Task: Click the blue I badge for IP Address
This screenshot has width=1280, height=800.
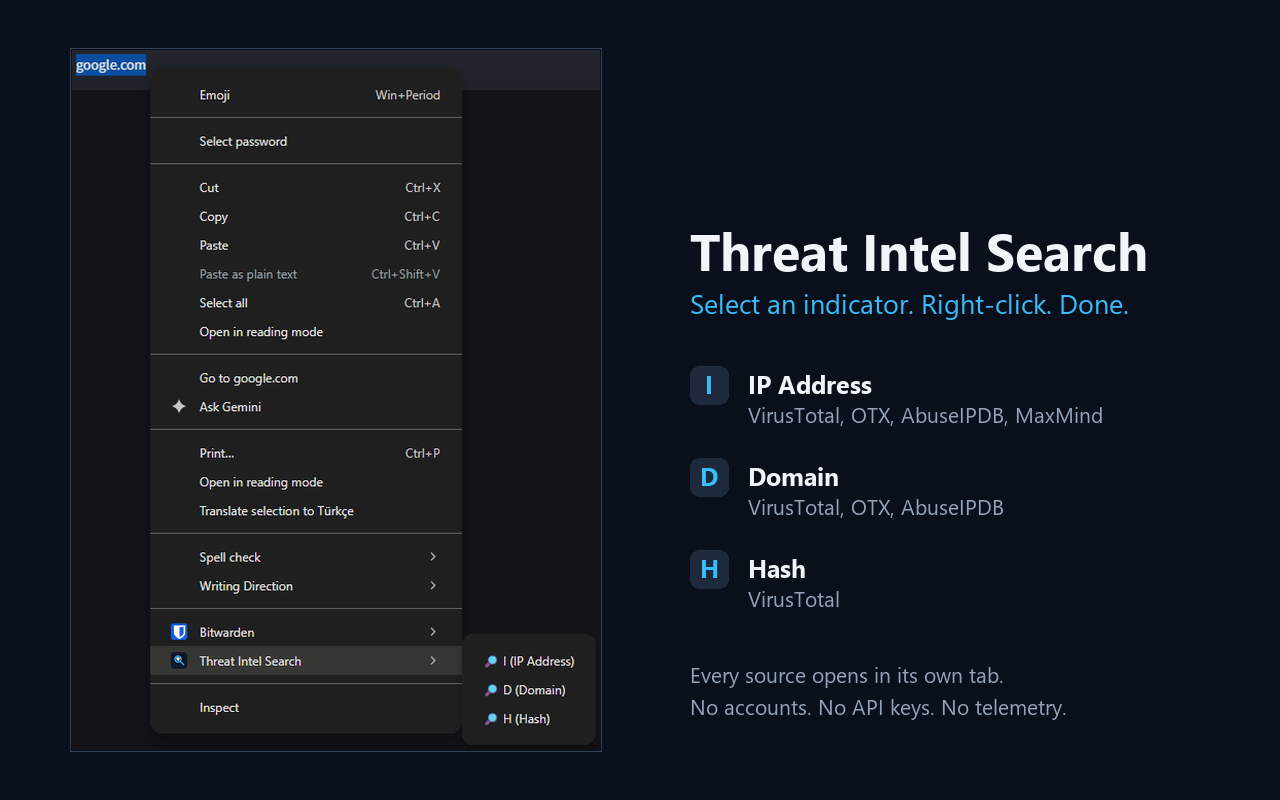Action: [709, 385]
